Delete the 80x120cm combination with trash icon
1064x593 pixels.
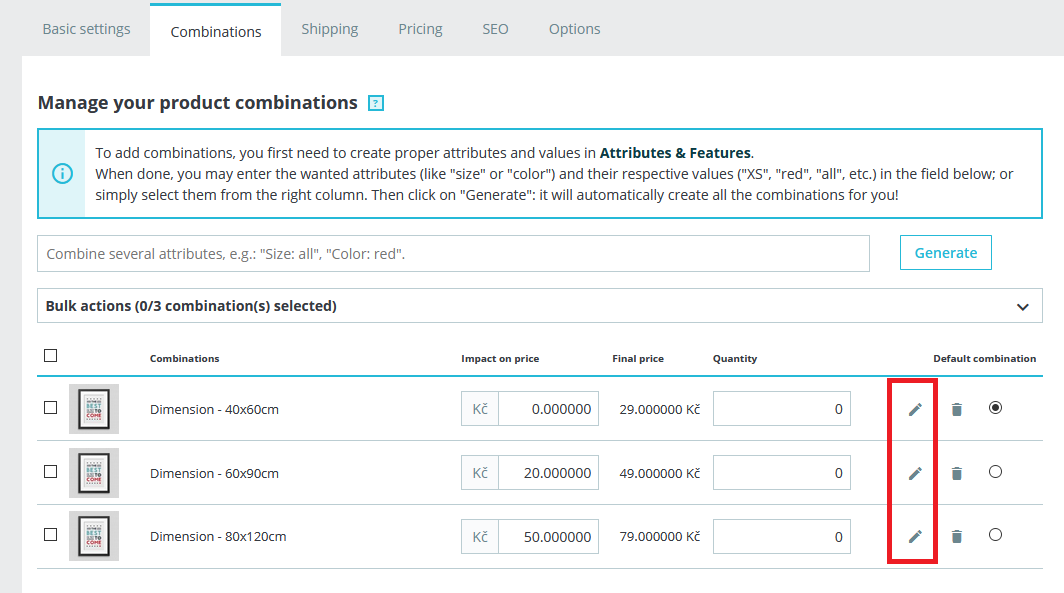click(957, 537)
